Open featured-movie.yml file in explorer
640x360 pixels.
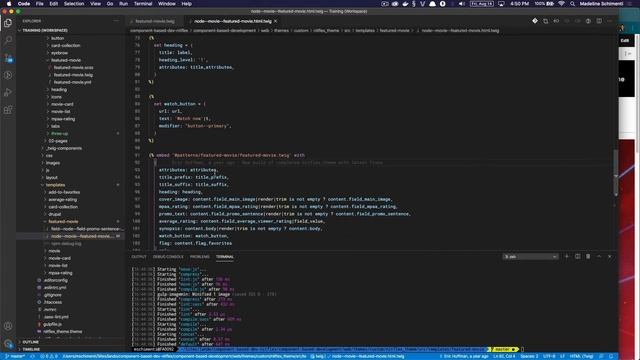(x=72, y=82)
